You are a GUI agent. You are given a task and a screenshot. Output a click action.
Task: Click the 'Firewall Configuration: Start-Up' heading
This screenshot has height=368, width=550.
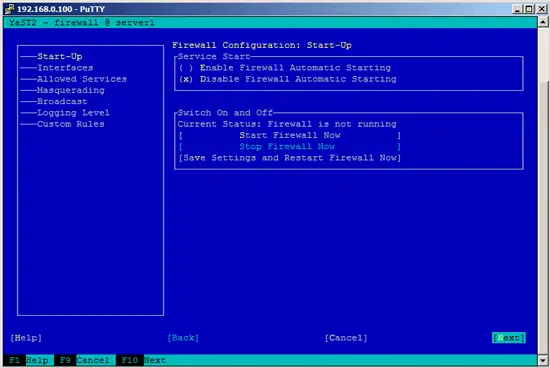[x=262, y=45]
